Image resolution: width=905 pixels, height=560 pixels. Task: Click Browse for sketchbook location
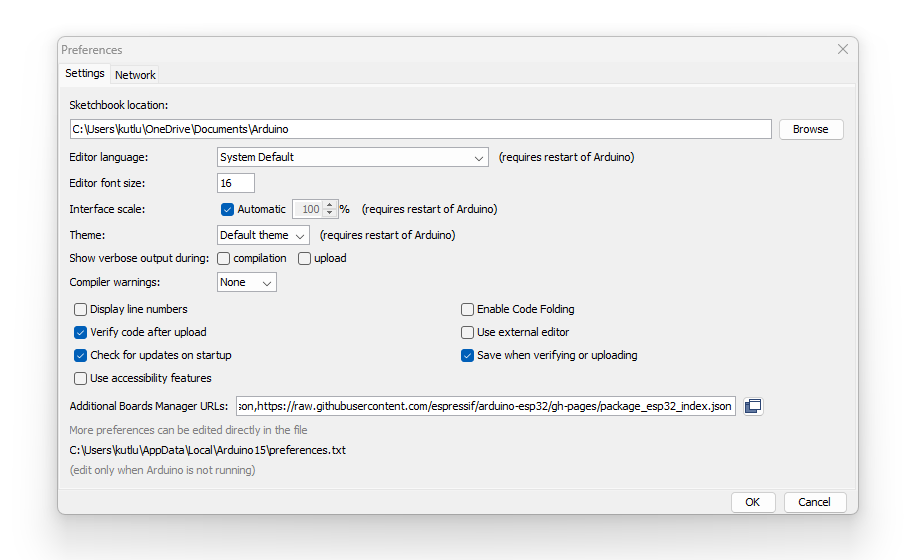[x=810, y=129]
